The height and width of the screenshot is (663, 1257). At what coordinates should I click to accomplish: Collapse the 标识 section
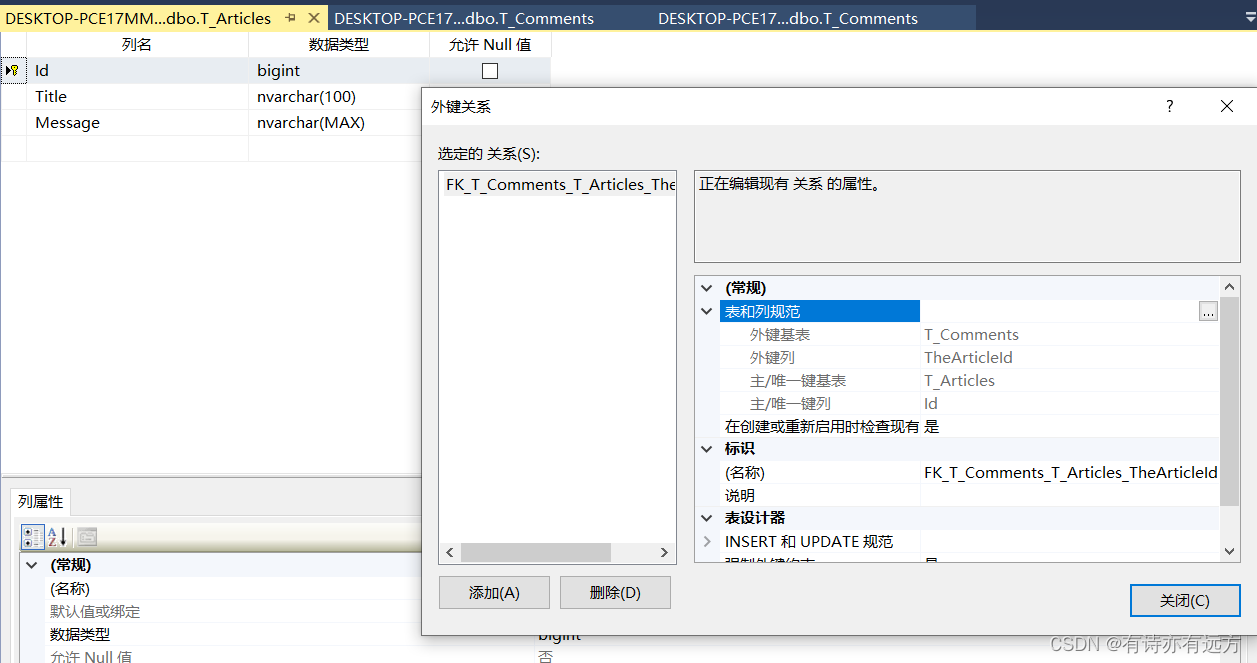707,449
